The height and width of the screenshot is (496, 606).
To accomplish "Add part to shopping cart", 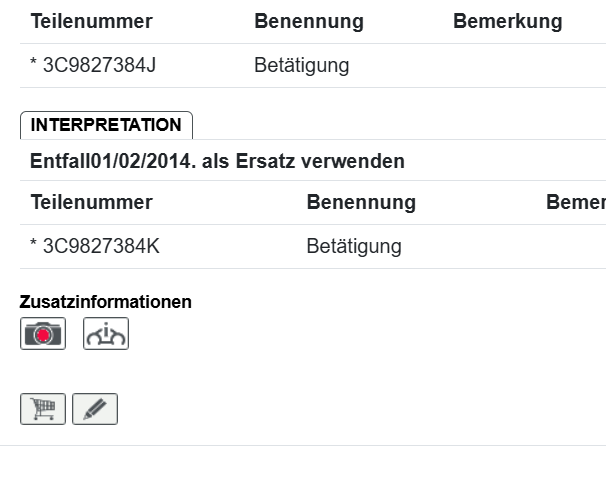I will pos(43,409).
